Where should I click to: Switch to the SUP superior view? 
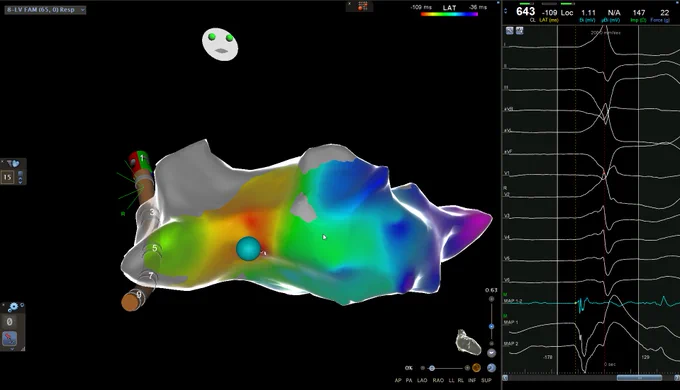click(486, 380)
